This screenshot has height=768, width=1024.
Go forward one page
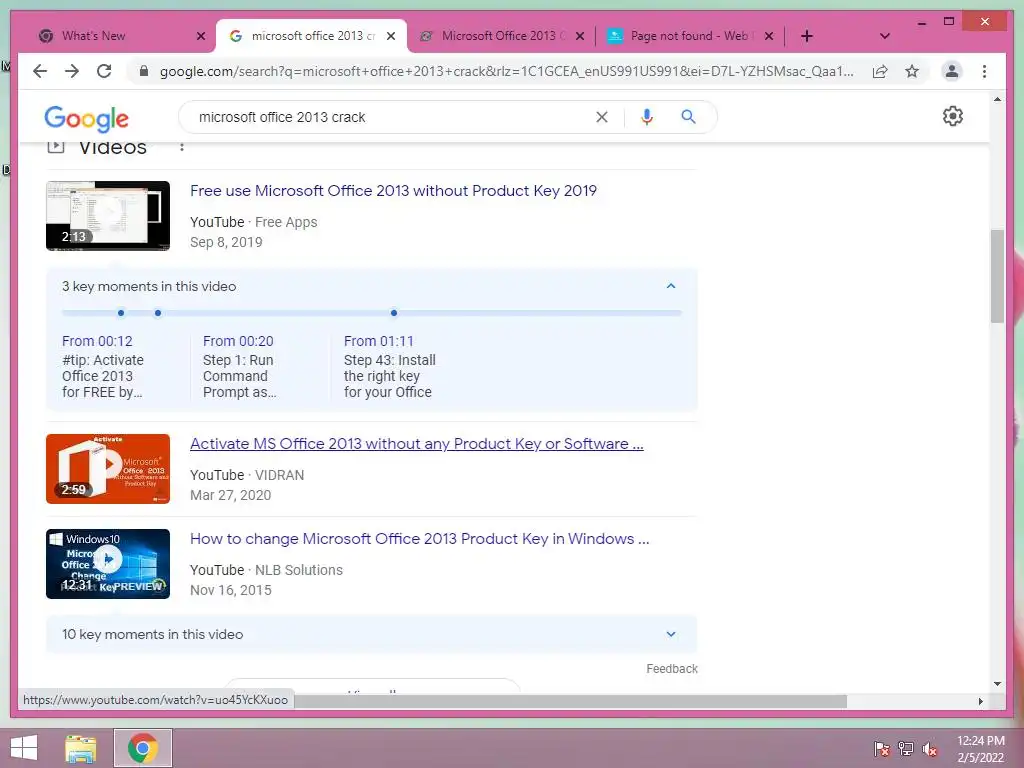click(x=72, y=71)
